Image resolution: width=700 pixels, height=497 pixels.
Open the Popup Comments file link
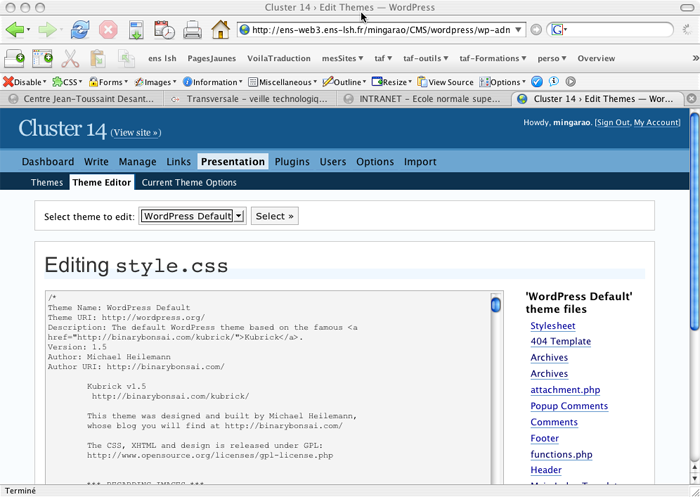click(569, 406)
